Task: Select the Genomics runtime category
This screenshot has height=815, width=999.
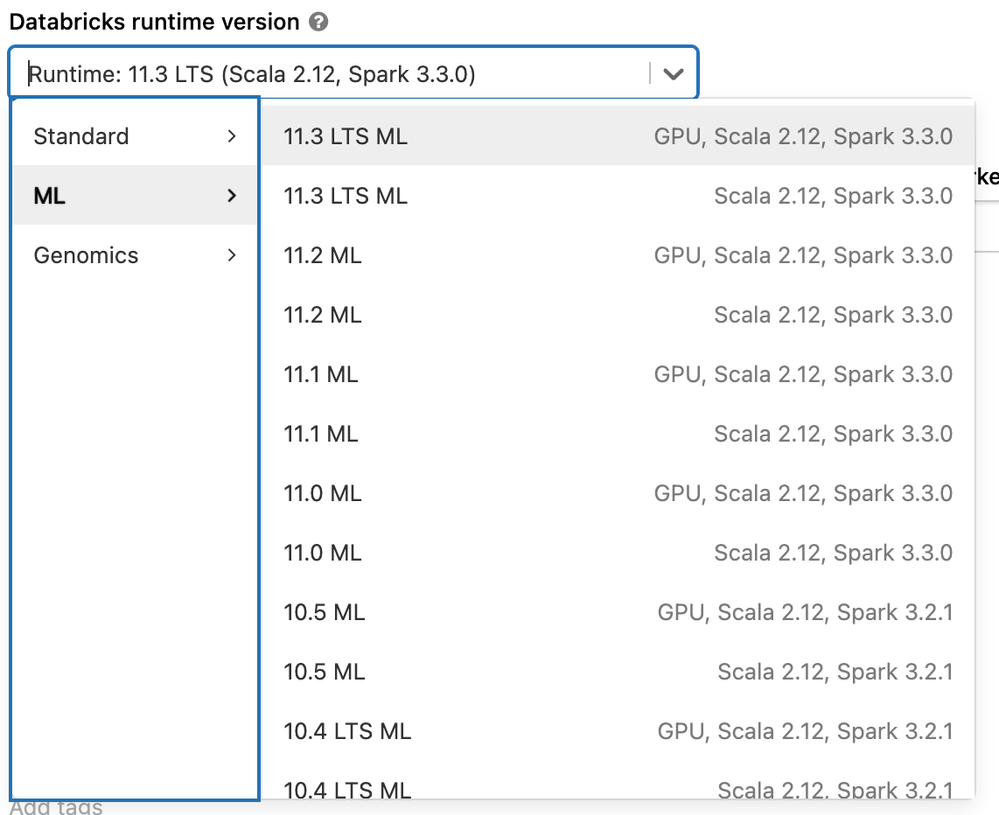Action: pyautogui.click(x=86, y=255)
